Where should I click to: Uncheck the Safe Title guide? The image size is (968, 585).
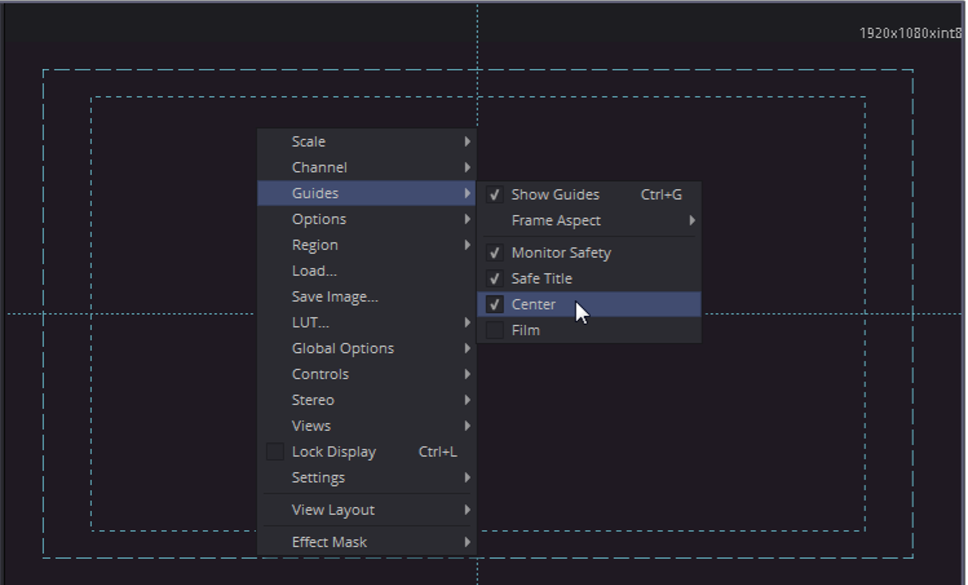point(494,279)
